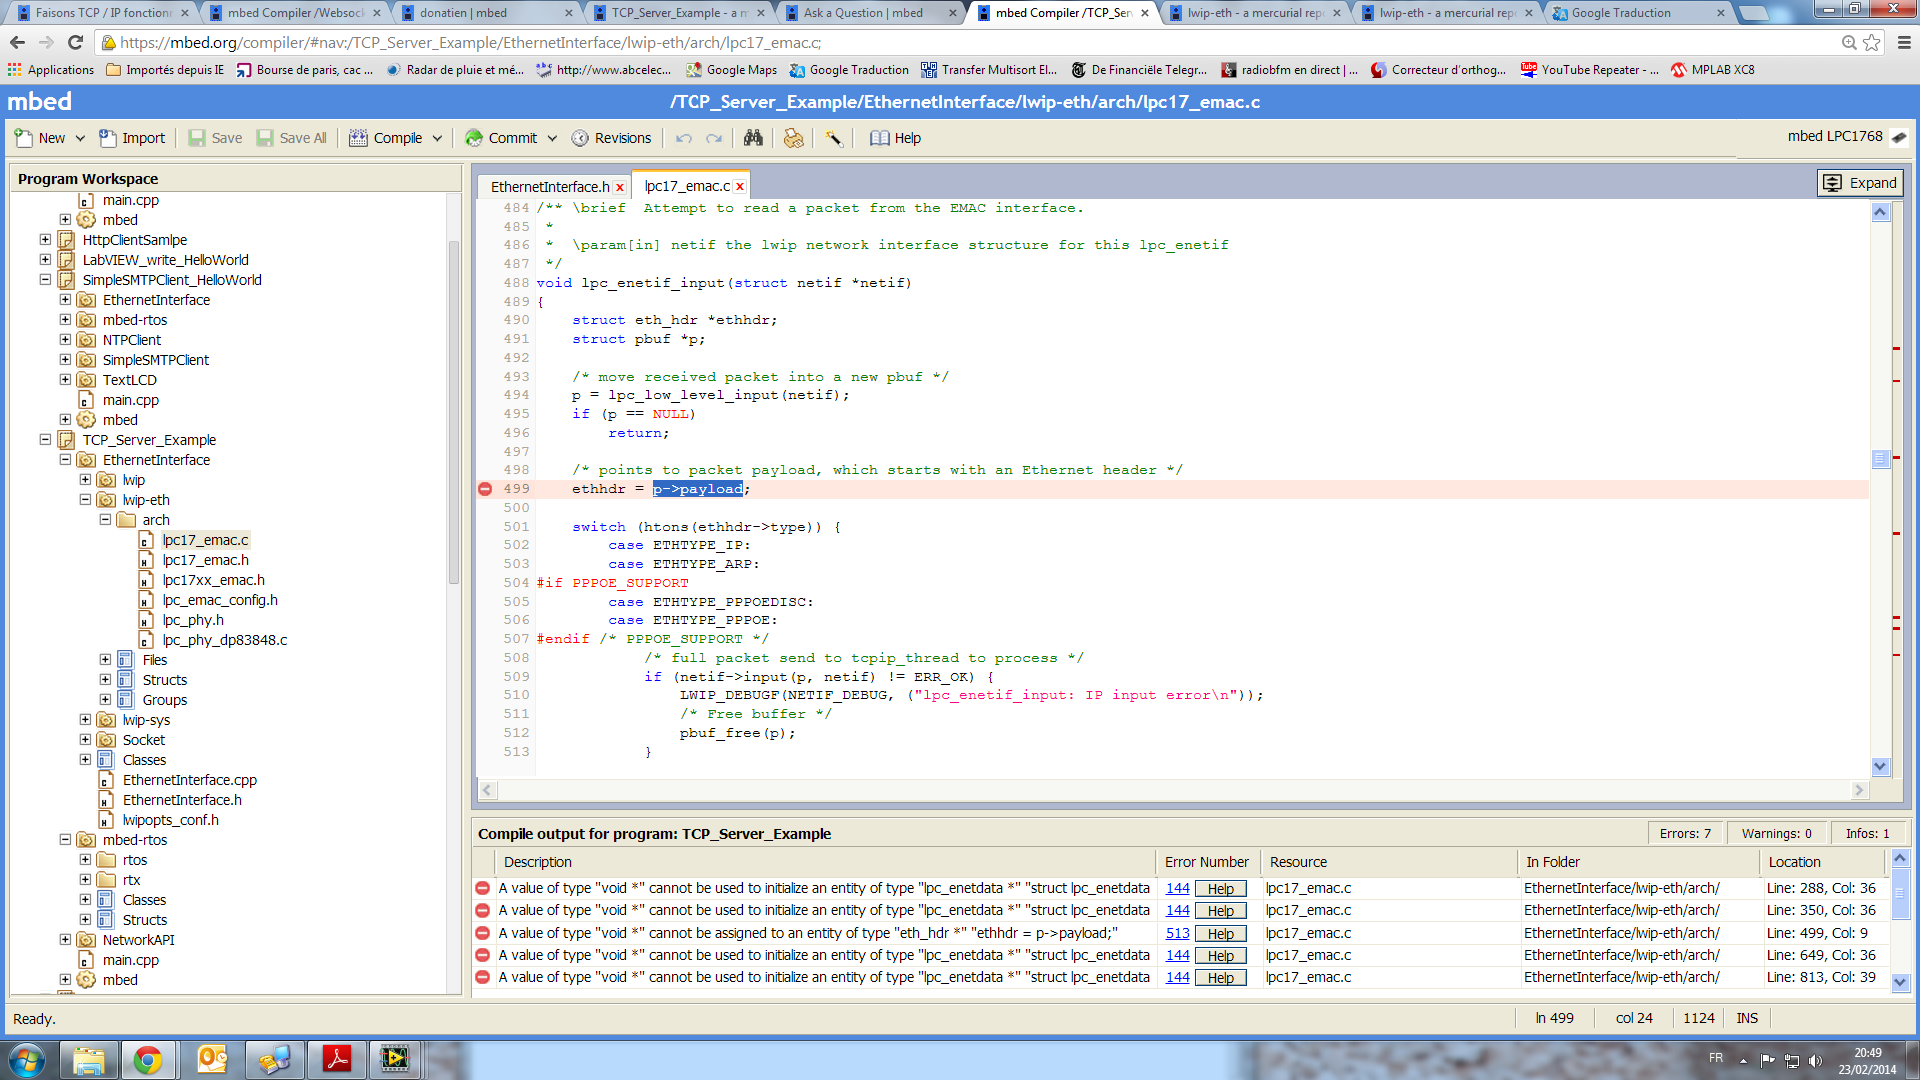Viewport: 1920px width, 1080px height.
Task: Open the Compile dropdown arrow
Action: point(437,138)
